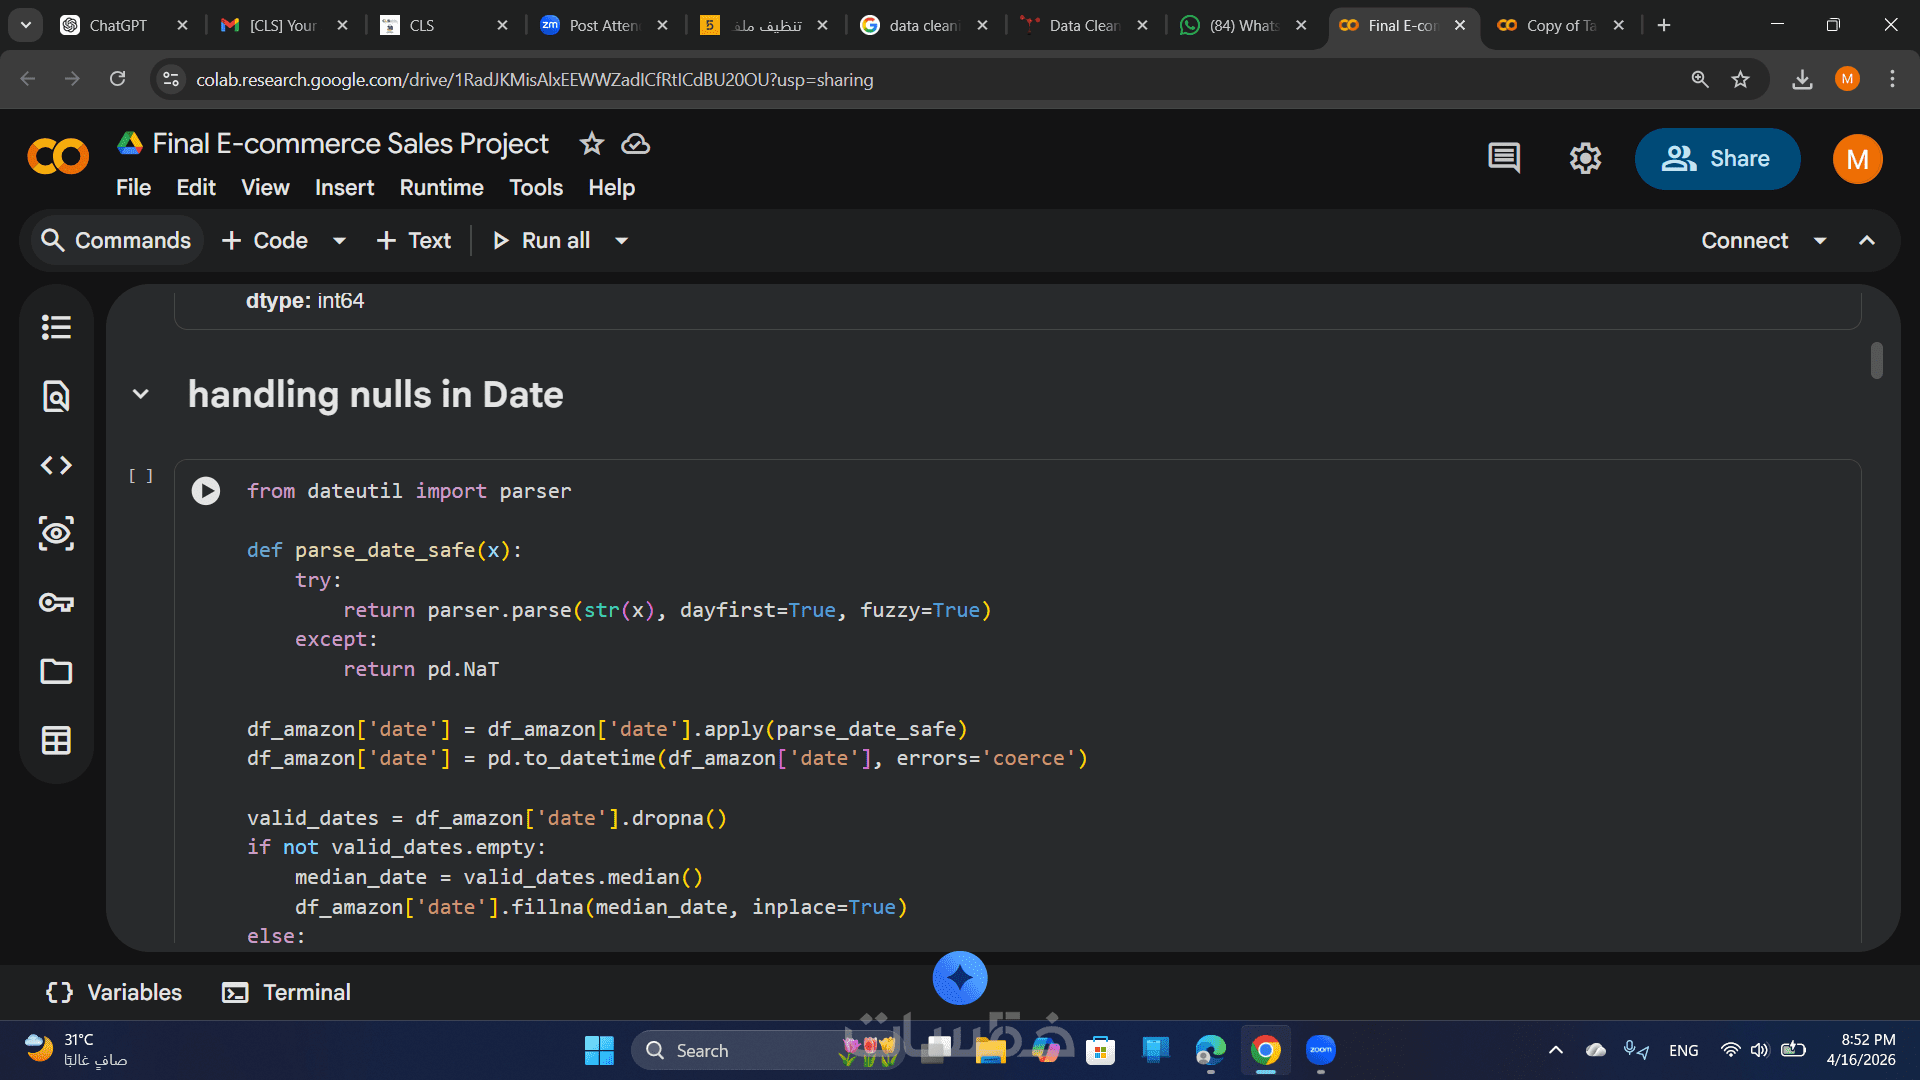Open Colab settings gear icon
This screenshot has width=1920, height=1080.
[1585, 158]
